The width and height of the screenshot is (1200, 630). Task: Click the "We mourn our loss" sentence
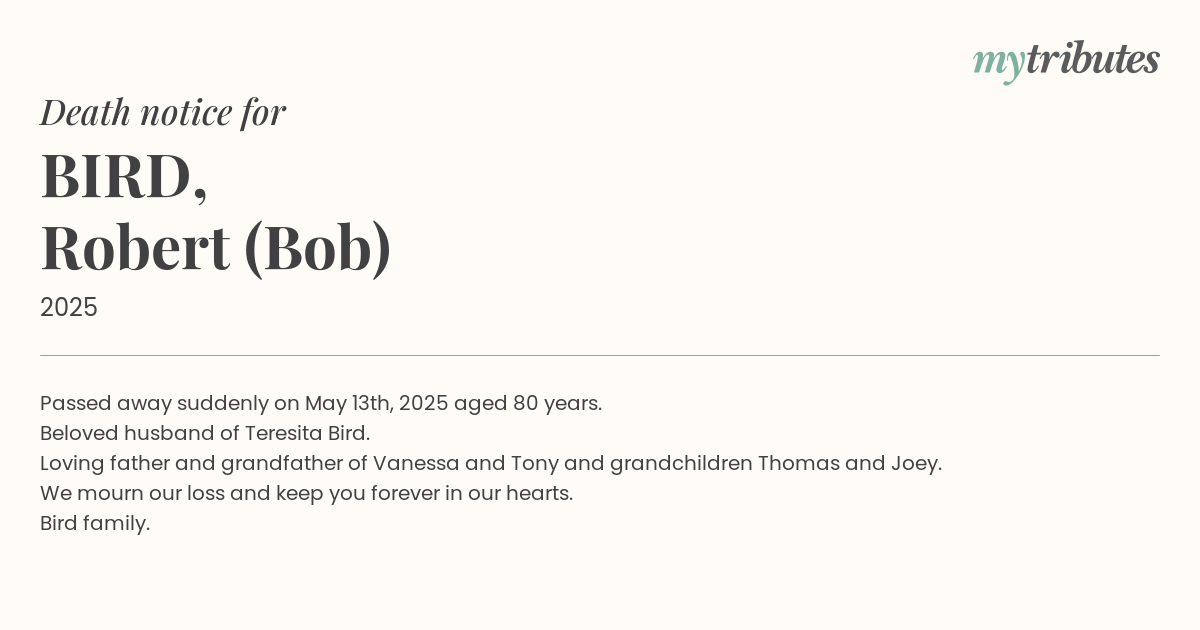click(306, 493)
